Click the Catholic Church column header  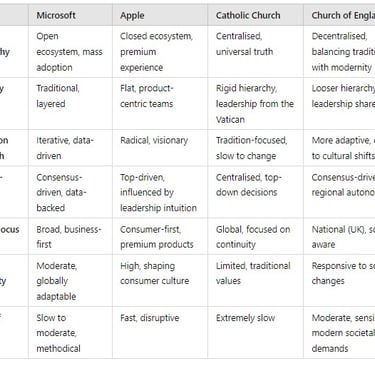[255, 15]
